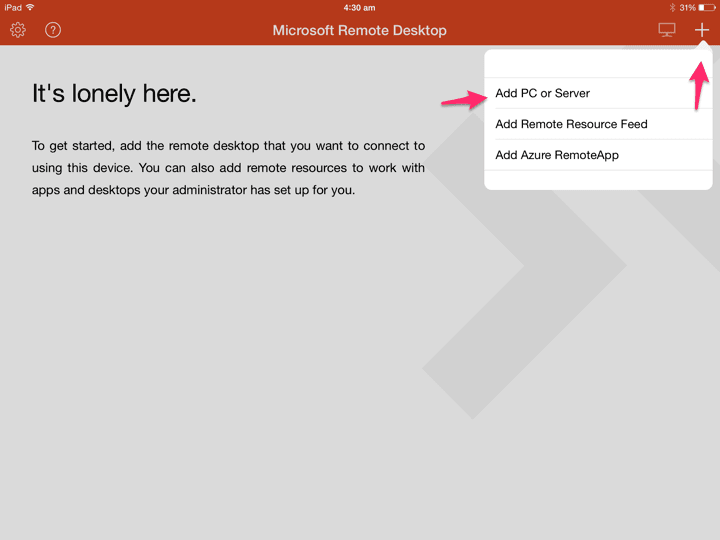The image size is (720, 540).
Task: Open the settings gear icon
Action: (x=18, y=30)
